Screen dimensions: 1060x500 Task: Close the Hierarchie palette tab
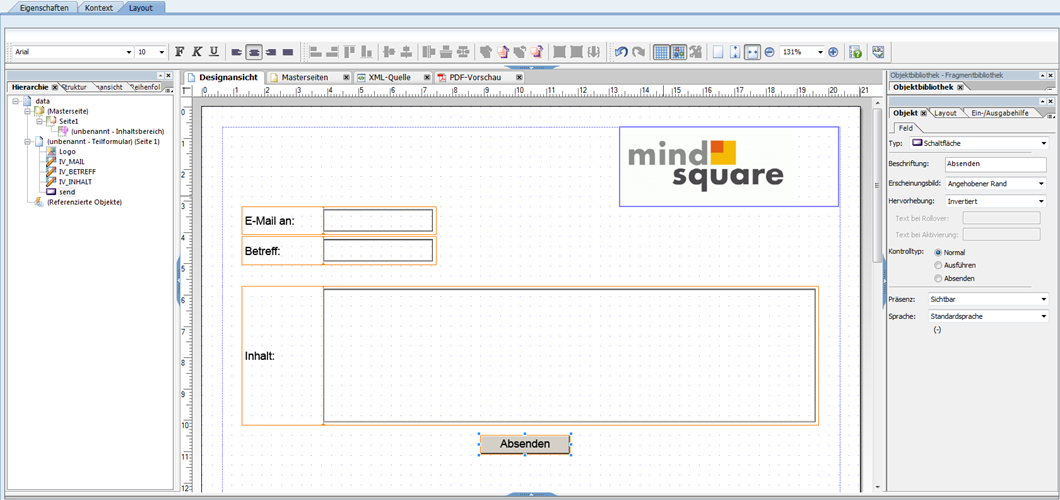click(x=55, y=87)
